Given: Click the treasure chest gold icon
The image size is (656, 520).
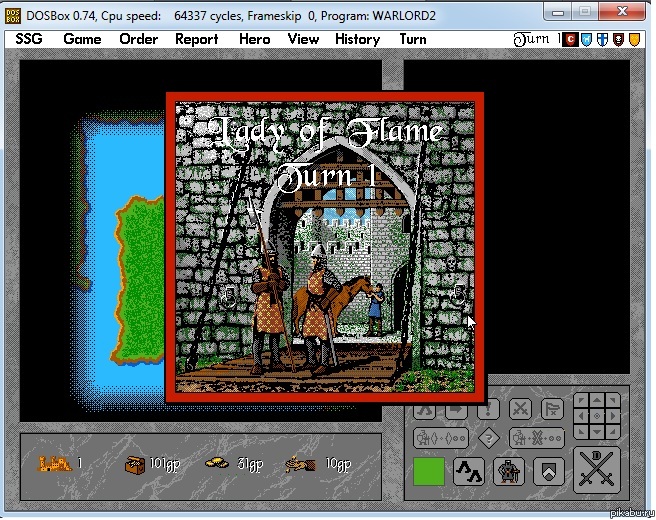Looking at the screenshot, I should (x=135, y=464).
